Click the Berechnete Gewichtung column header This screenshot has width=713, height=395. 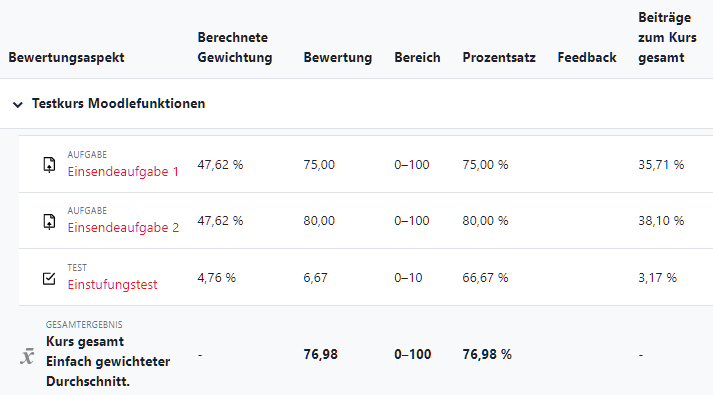pyautogui.click(x=235, y=47)
